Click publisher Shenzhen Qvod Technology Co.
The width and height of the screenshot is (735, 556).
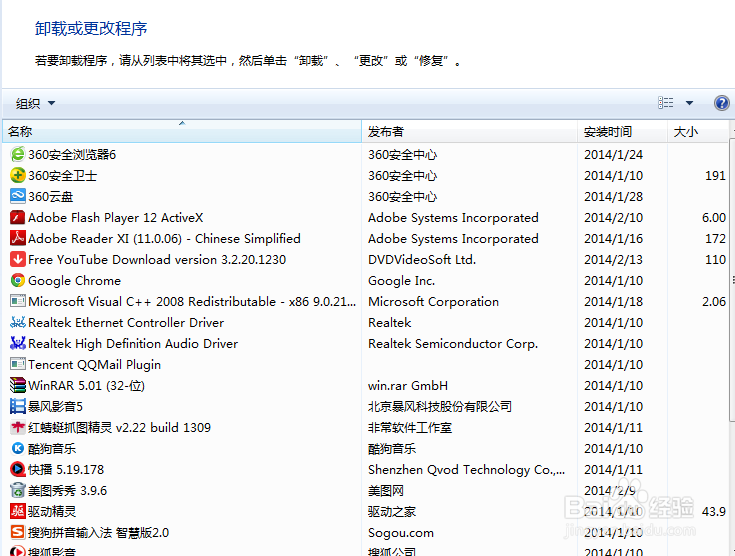pos(466,470)
